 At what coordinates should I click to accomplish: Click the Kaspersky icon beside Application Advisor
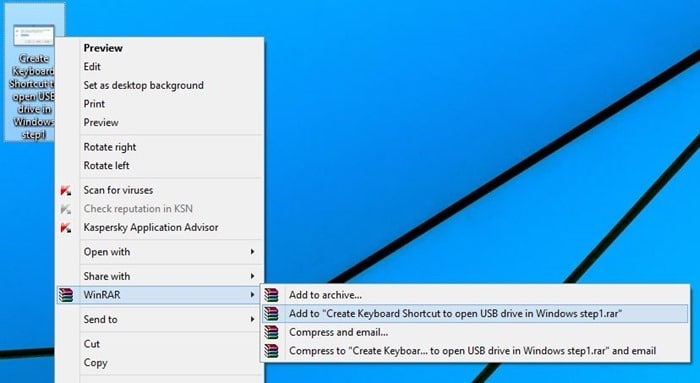point(66,228)
